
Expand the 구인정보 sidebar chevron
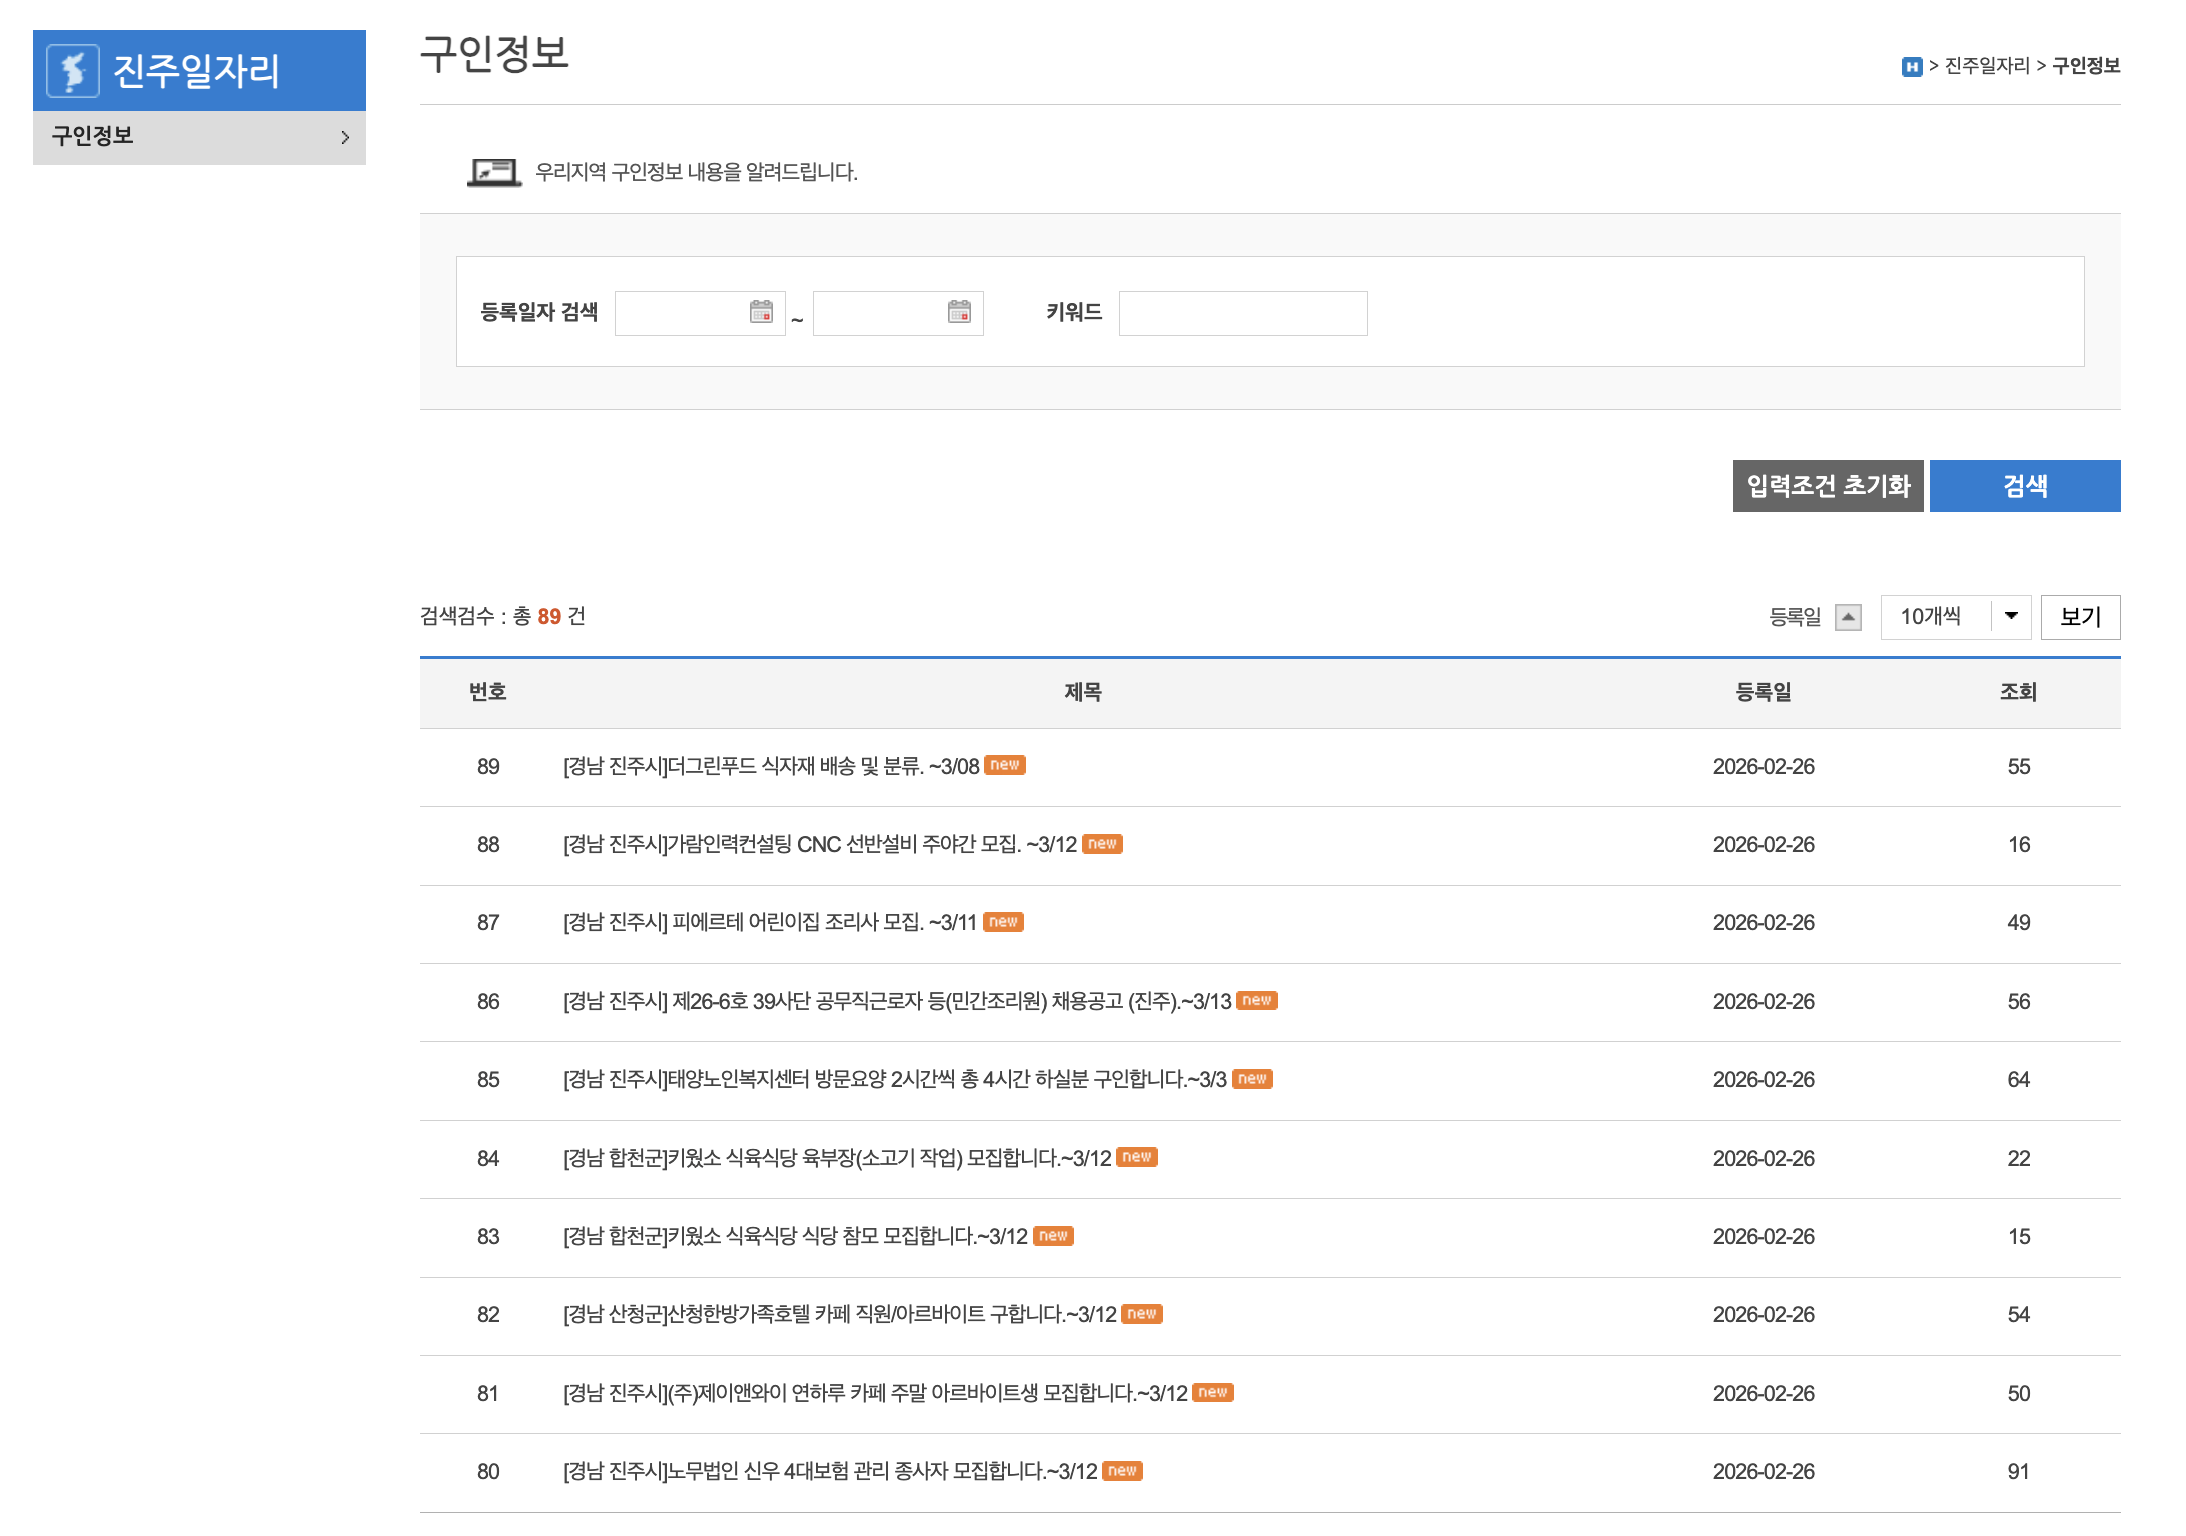345,137
